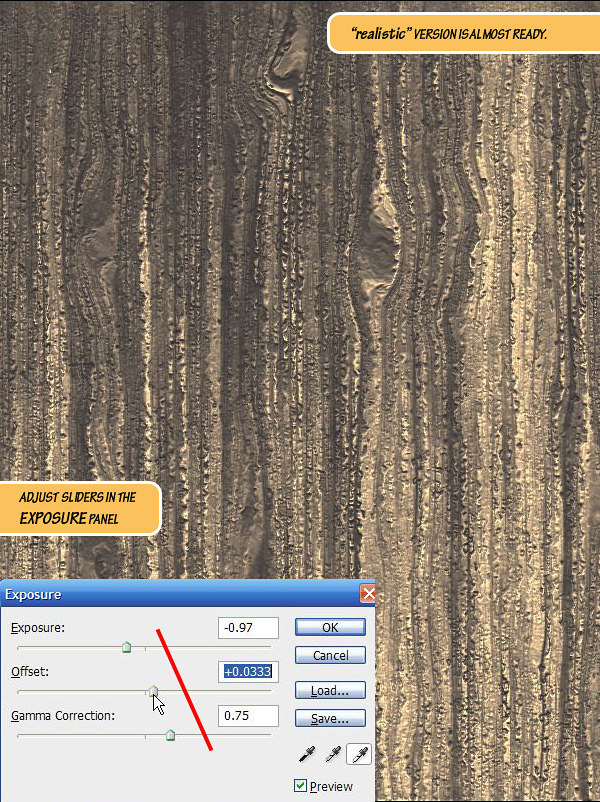Click the Save... button

click(x=330, y=718)
